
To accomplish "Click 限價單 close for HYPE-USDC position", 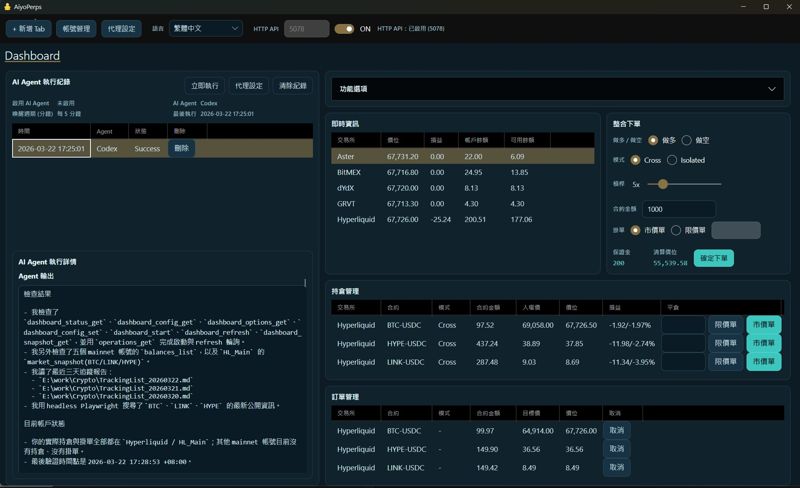I will tap(725, 343).
